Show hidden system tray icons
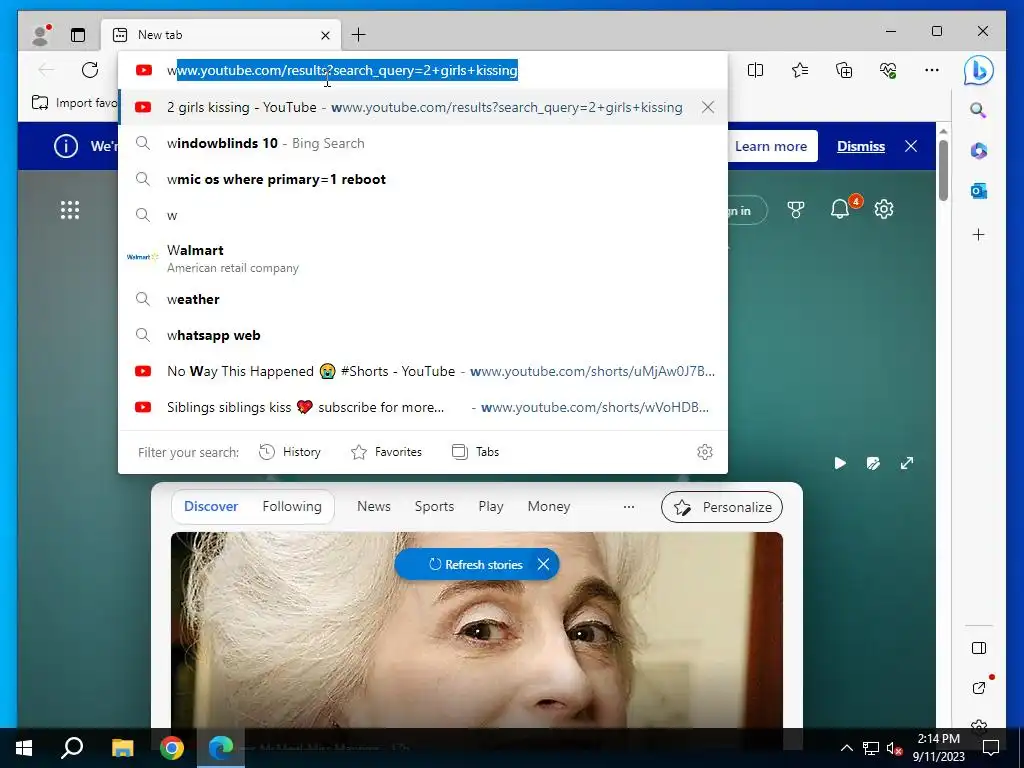The image size is (1024, 768). pos(846,748)
